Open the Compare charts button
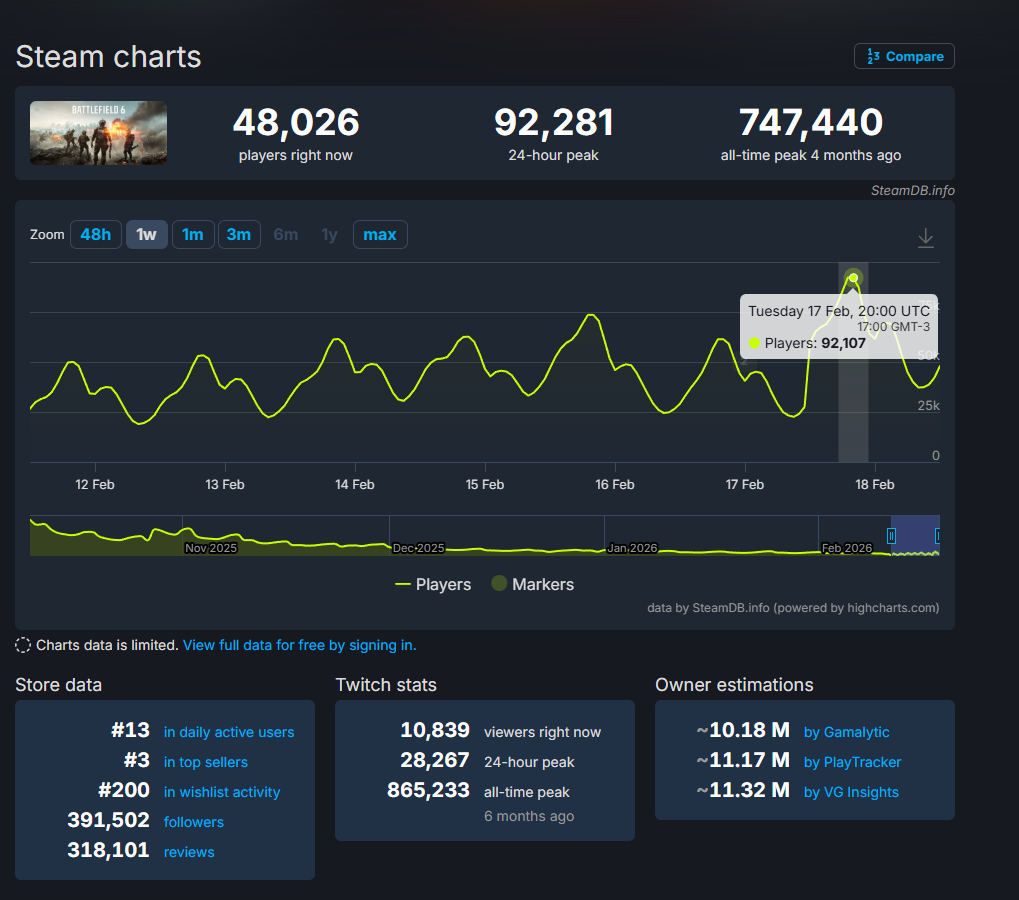 coord(904,57)
